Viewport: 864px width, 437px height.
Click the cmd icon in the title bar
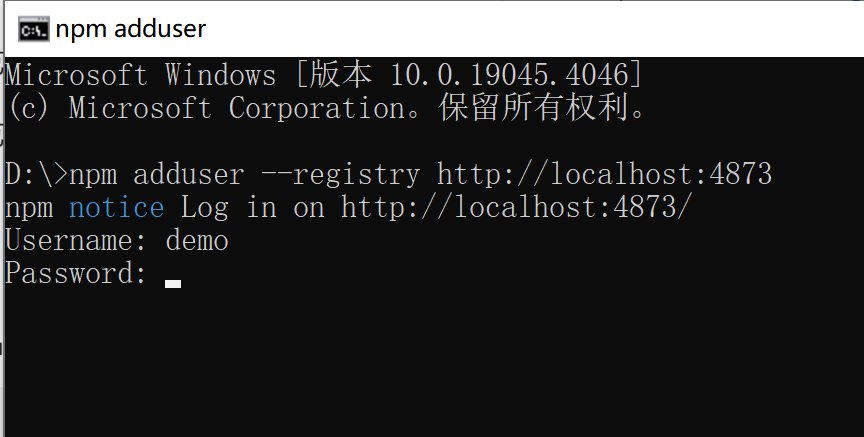33,29
